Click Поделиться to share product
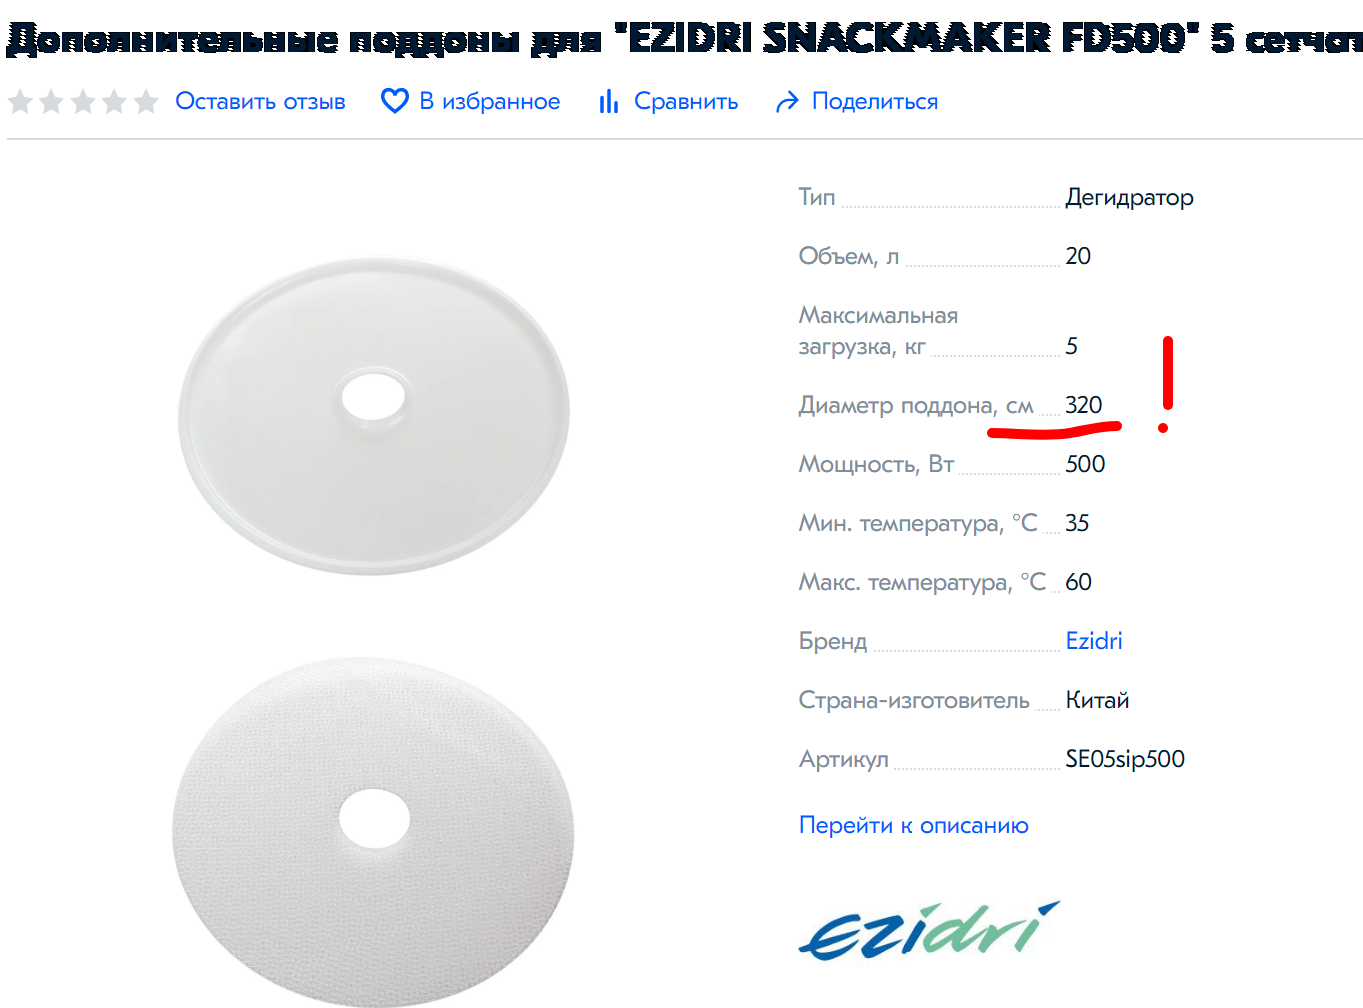The height and width of the screenshot is (1008, 1363). pyautogui.click(x=875, y=101)
